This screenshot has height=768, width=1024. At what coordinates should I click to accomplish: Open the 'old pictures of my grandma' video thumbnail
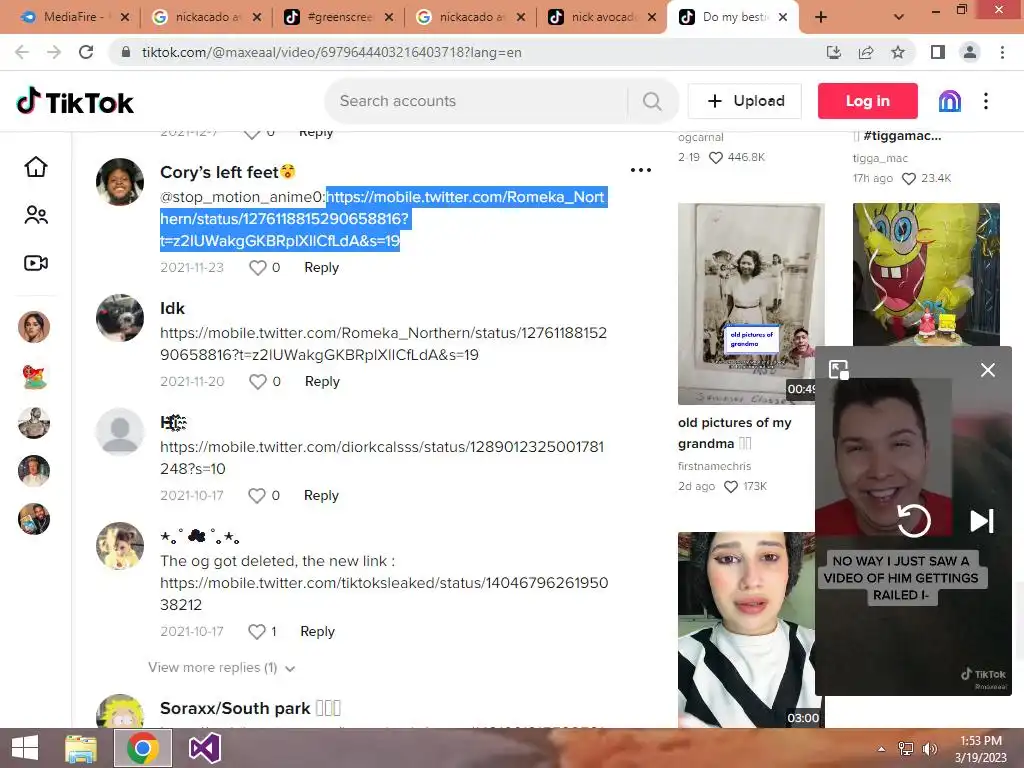click(751, 304)
